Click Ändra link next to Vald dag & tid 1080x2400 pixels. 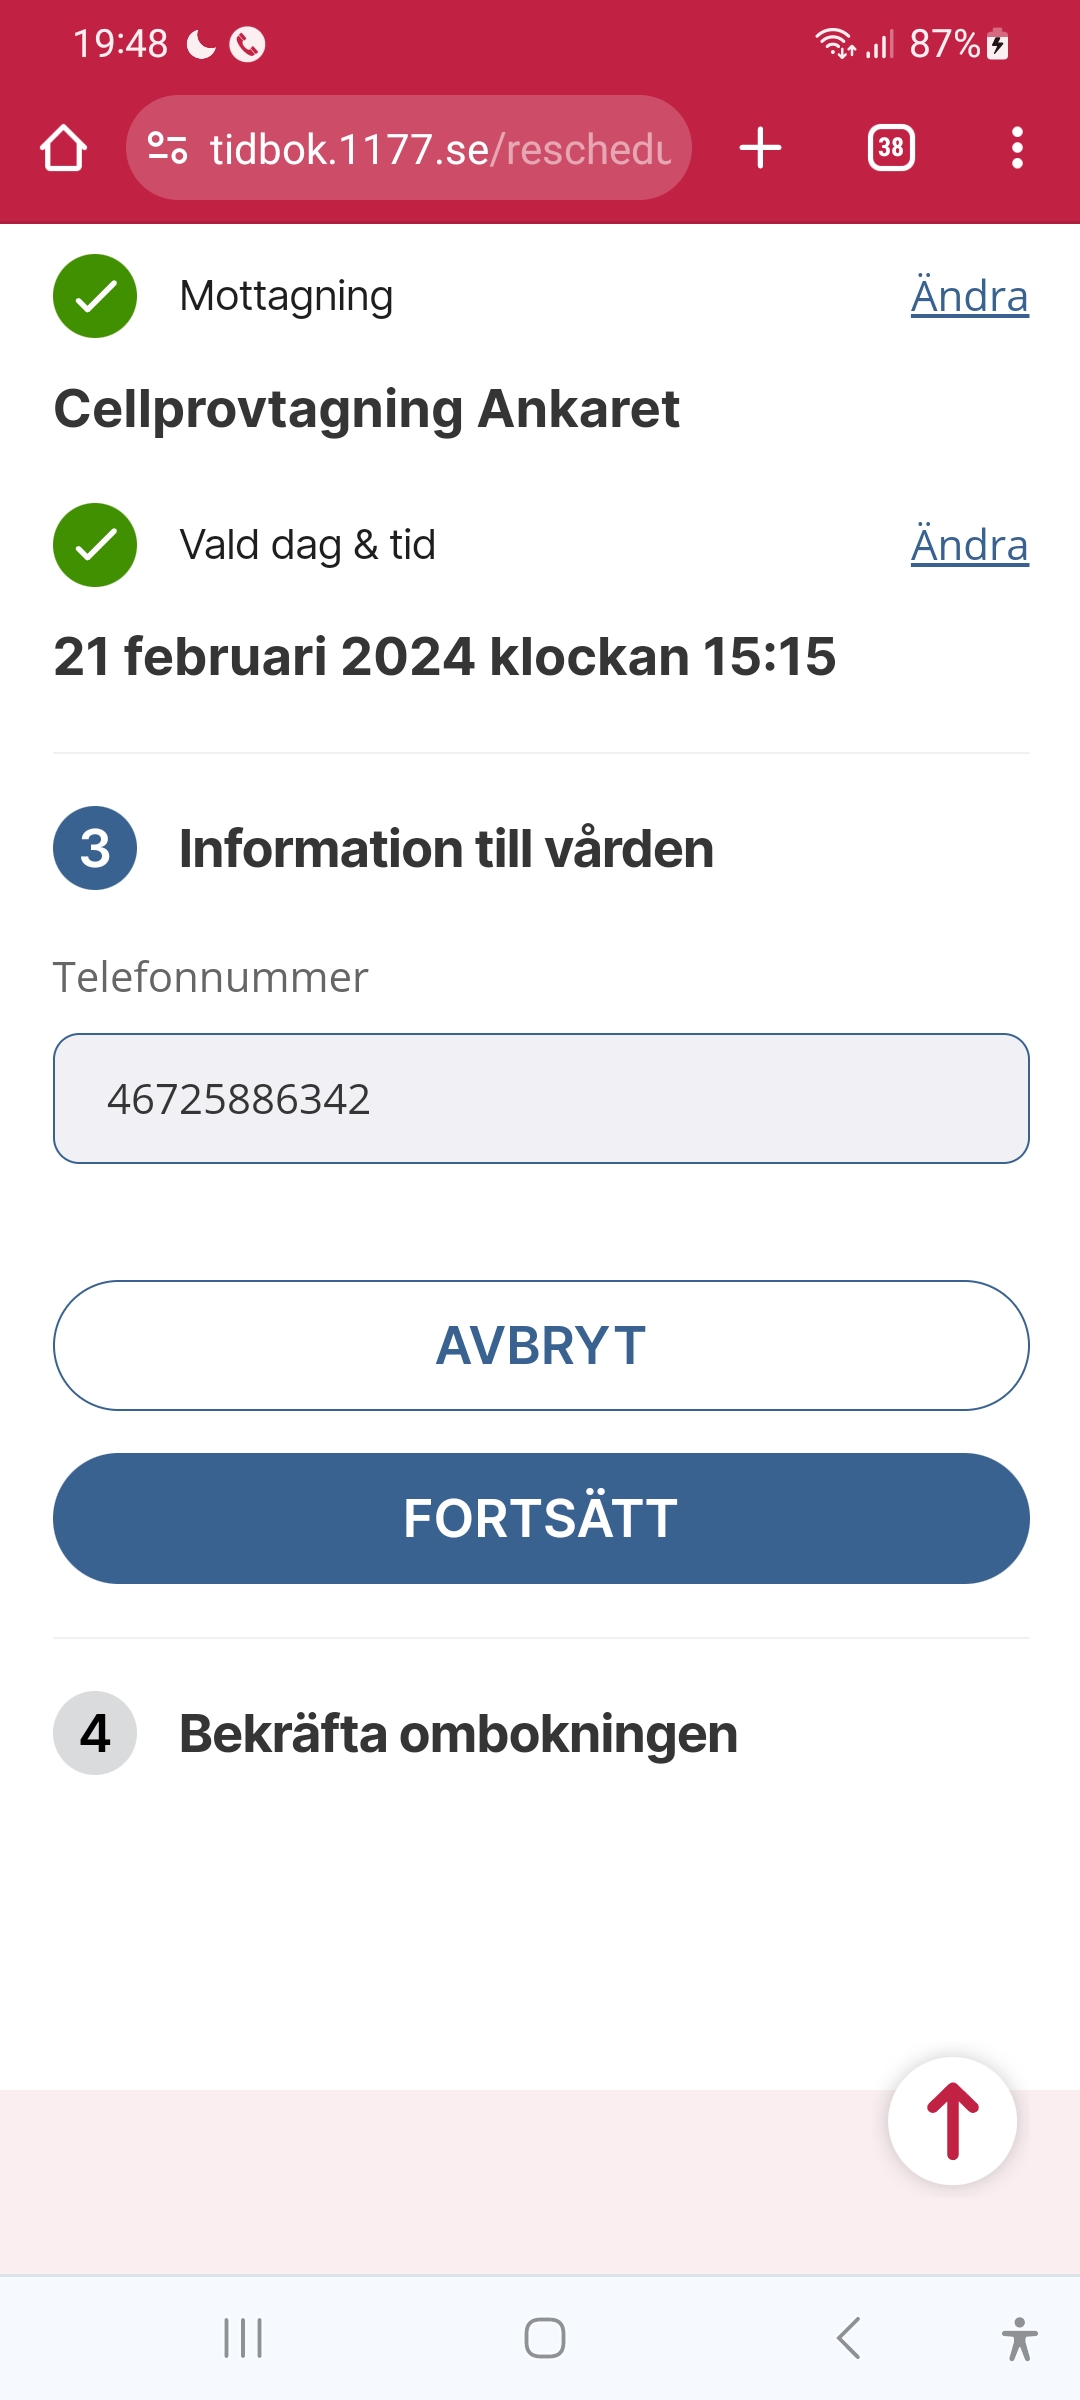coord(969,545)
